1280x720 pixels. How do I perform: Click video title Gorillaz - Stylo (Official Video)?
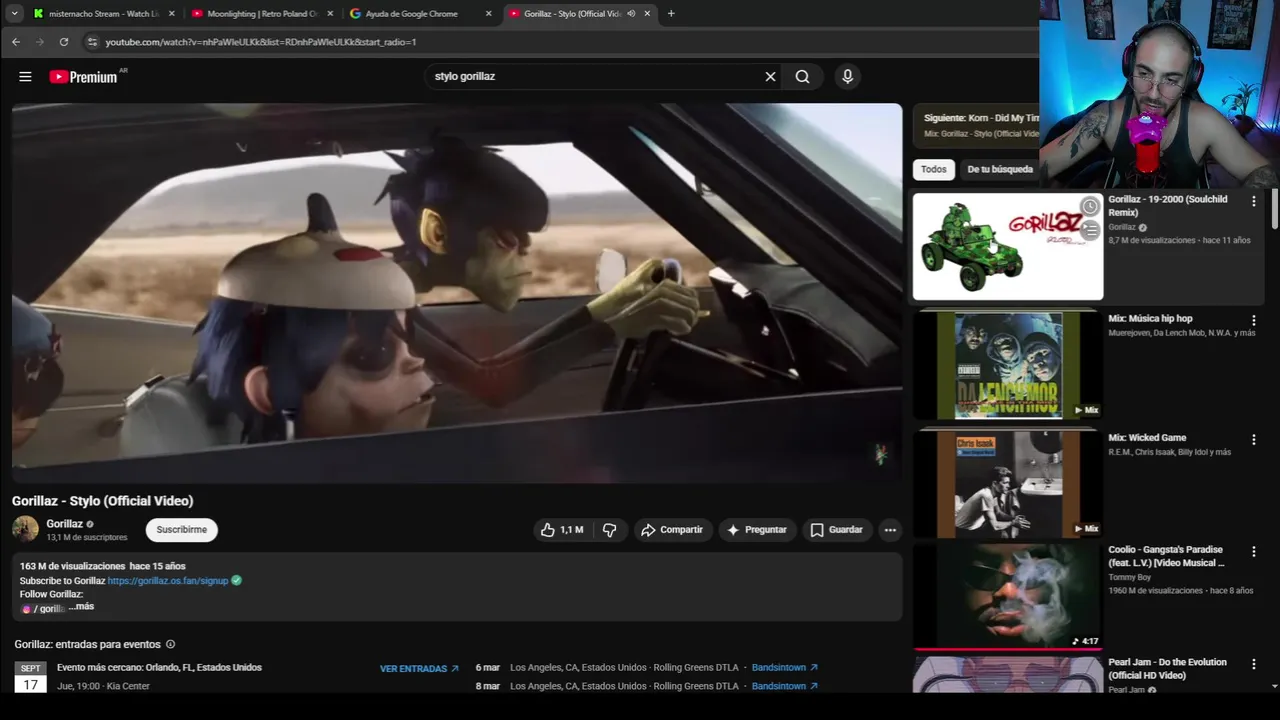102,501
